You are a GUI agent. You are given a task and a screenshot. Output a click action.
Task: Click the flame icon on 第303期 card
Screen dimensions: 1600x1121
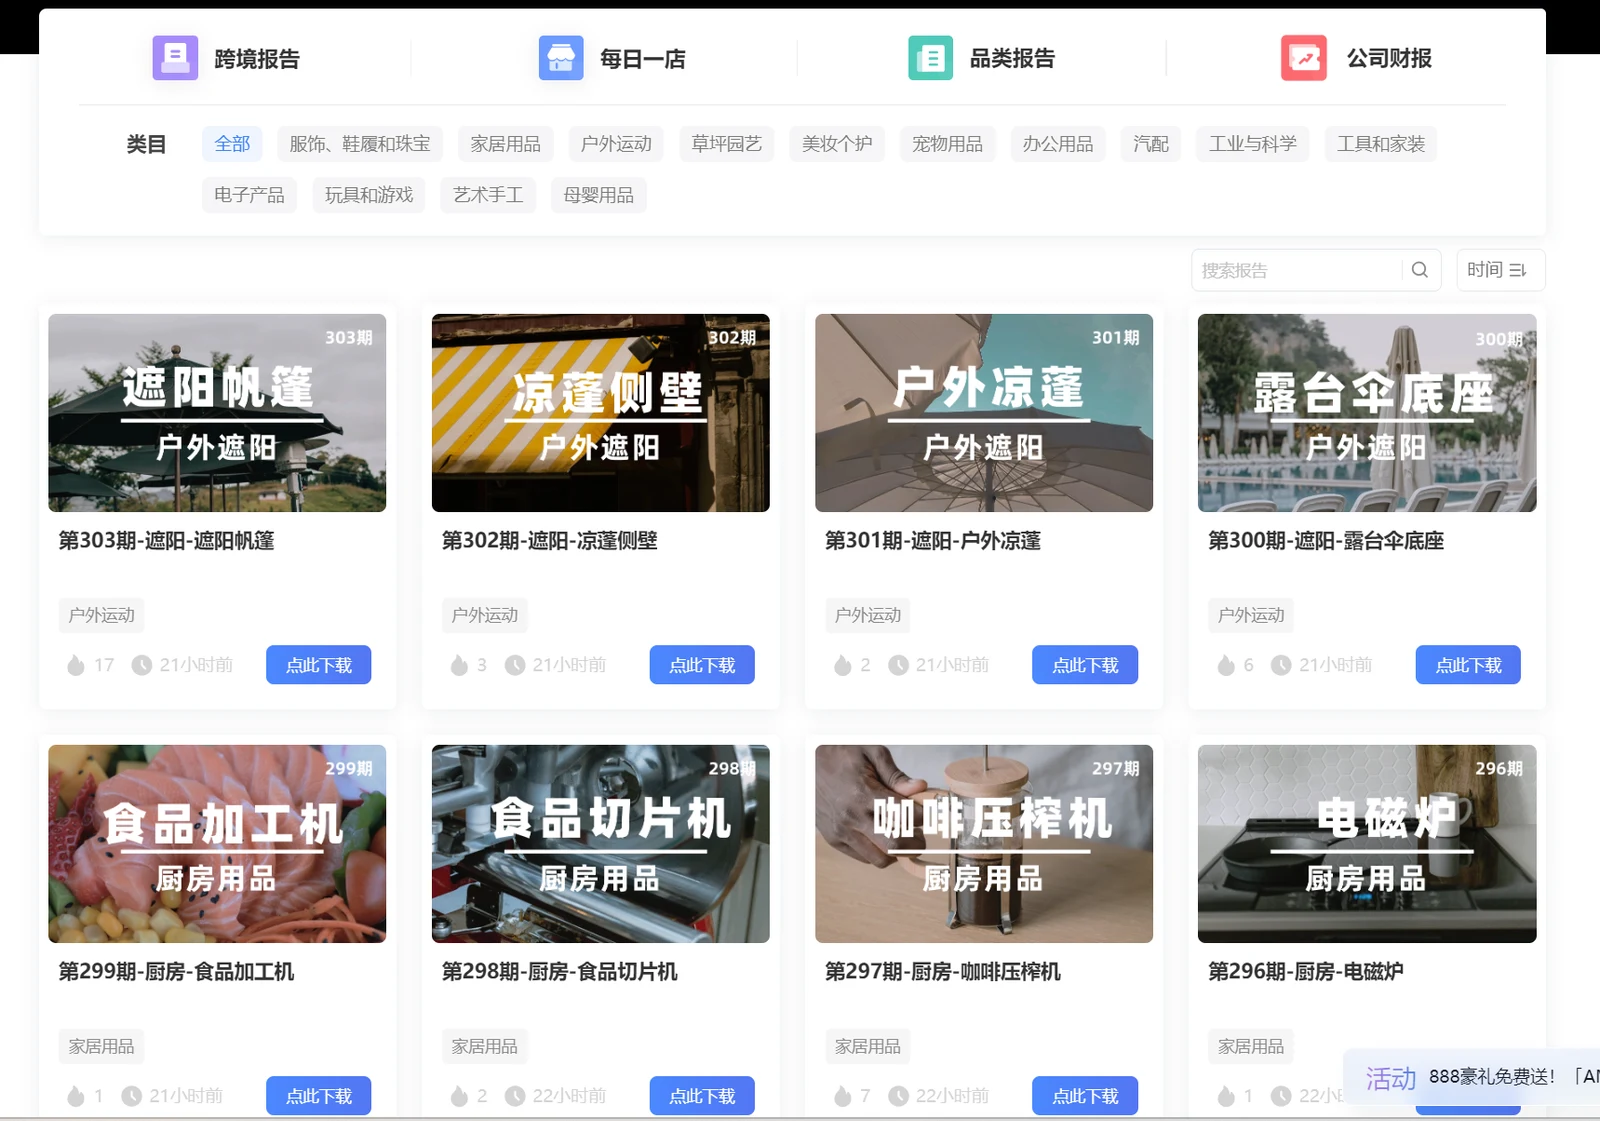[76, 665]
